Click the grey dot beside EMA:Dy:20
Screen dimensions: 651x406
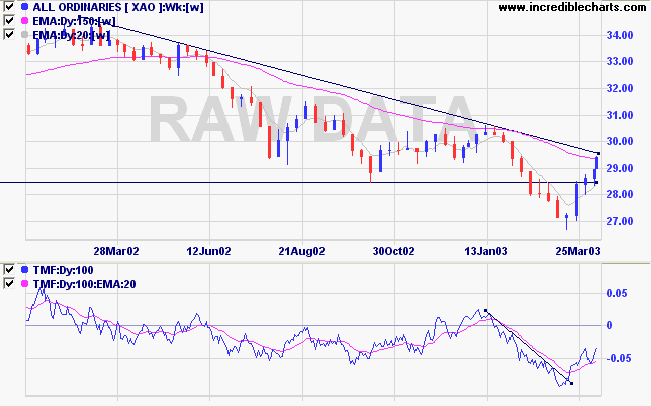click(x=24, y=34)
